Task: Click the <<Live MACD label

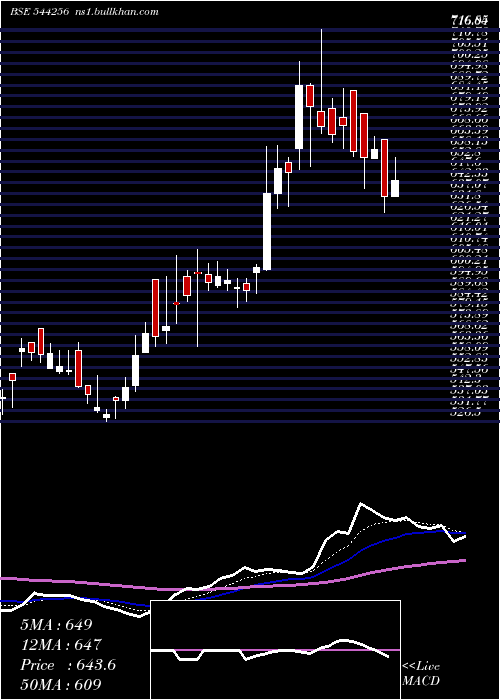Action: point(421,674)
